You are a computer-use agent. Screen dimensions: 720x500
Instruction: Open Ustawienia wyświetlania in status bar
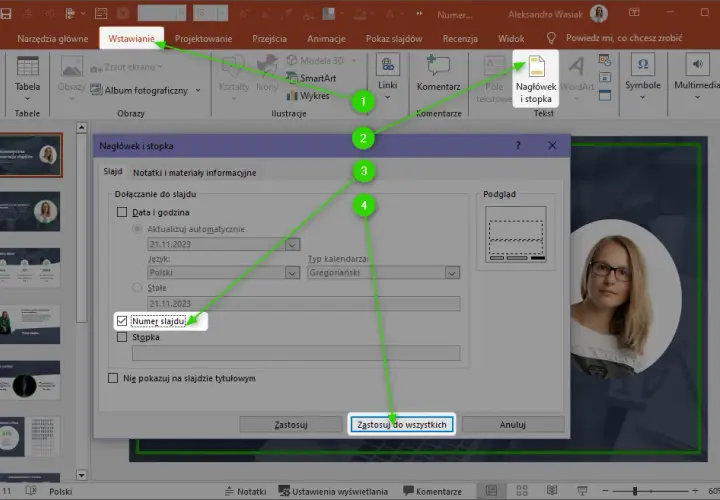click(x=333, y=491)
